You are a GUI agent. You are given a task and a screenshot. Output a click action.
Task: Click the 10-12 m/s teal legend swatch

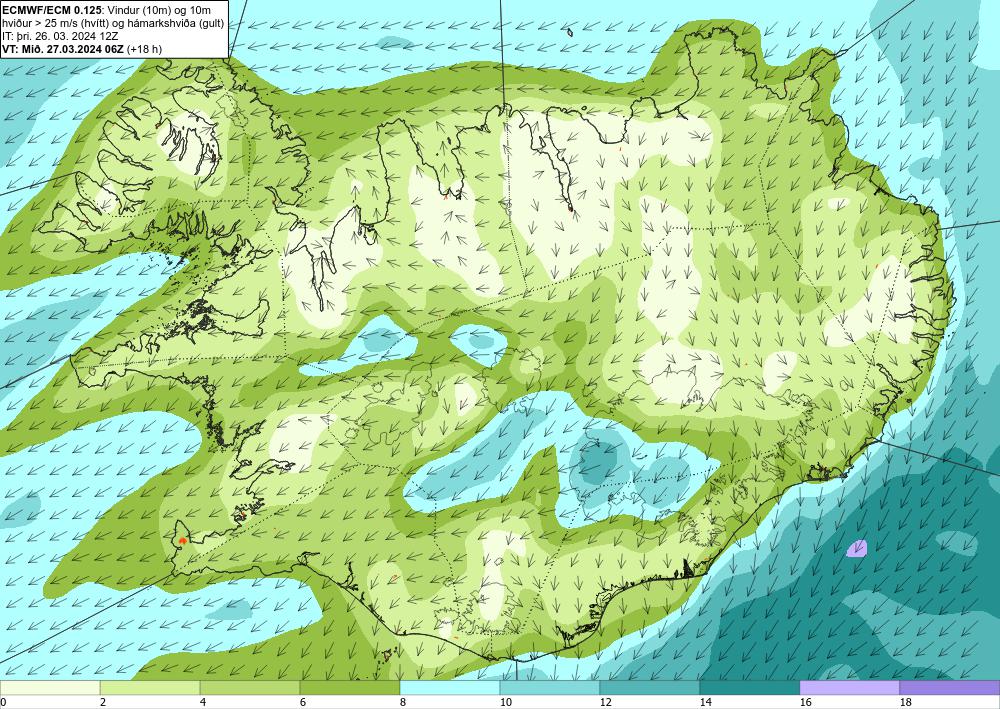click(550, 687)
